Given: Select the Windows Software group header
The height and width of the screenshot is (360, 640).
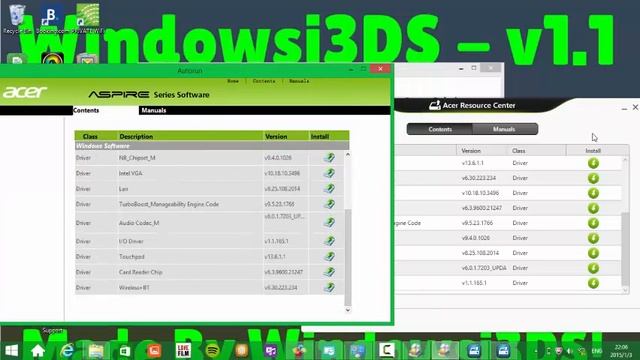Looking at the screenshot, I should [x=212, y=146].
